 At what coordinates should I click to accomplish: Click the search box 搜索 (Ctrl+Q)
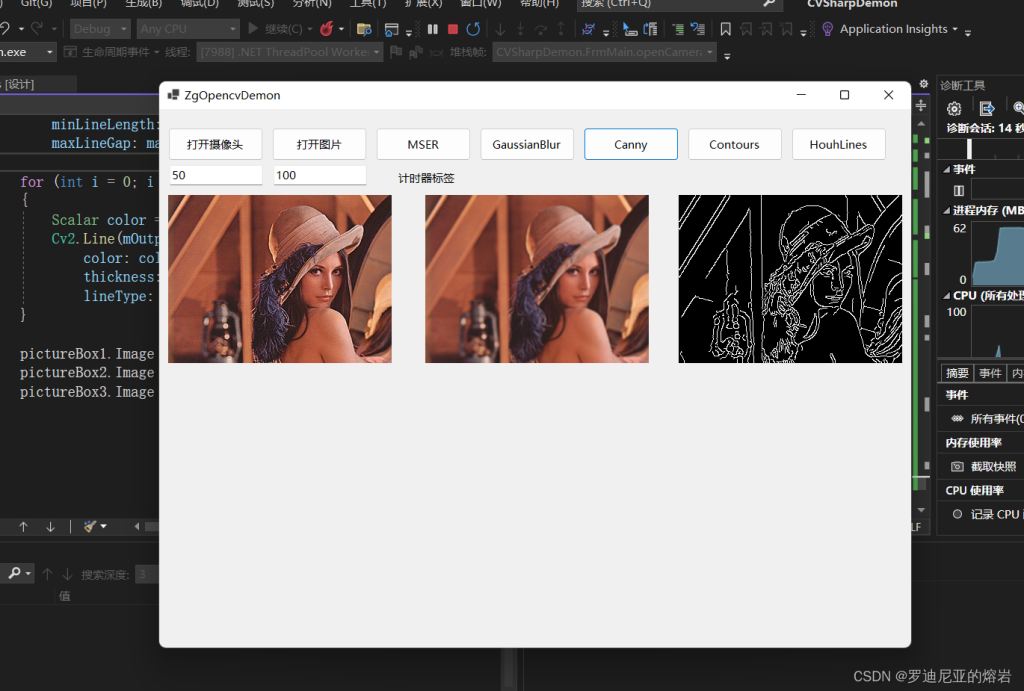coord(679,4)
